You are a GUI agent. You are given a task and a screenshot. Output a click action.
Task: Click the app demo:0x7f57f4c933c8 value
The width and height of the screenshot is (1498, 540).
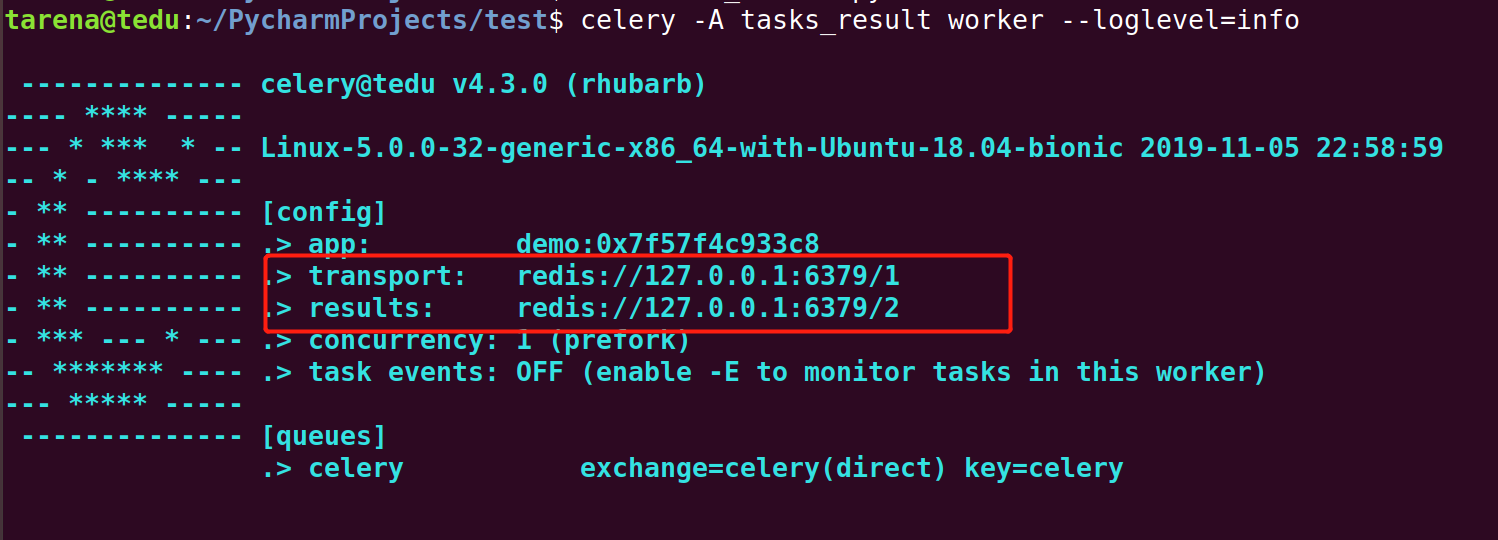point(667,244)
